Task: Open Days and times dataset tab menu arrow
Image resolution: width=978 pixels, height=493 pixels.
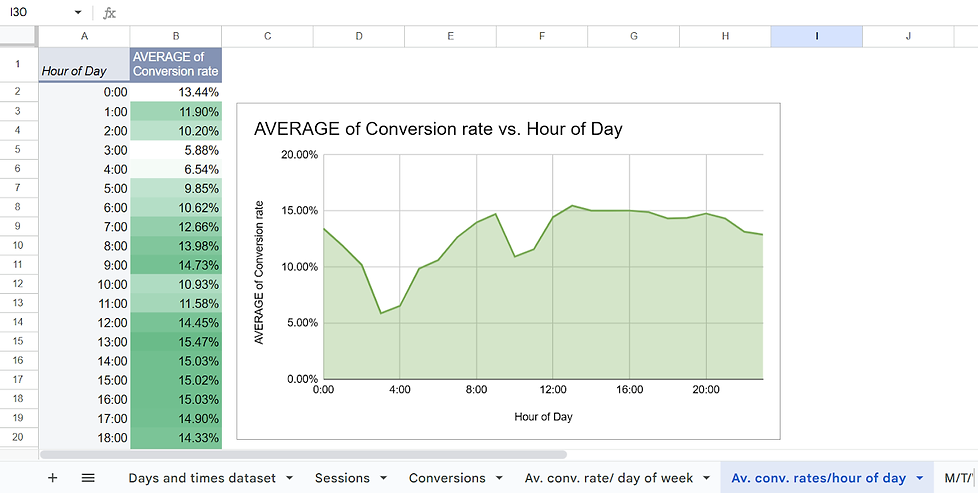Action: 289,479
